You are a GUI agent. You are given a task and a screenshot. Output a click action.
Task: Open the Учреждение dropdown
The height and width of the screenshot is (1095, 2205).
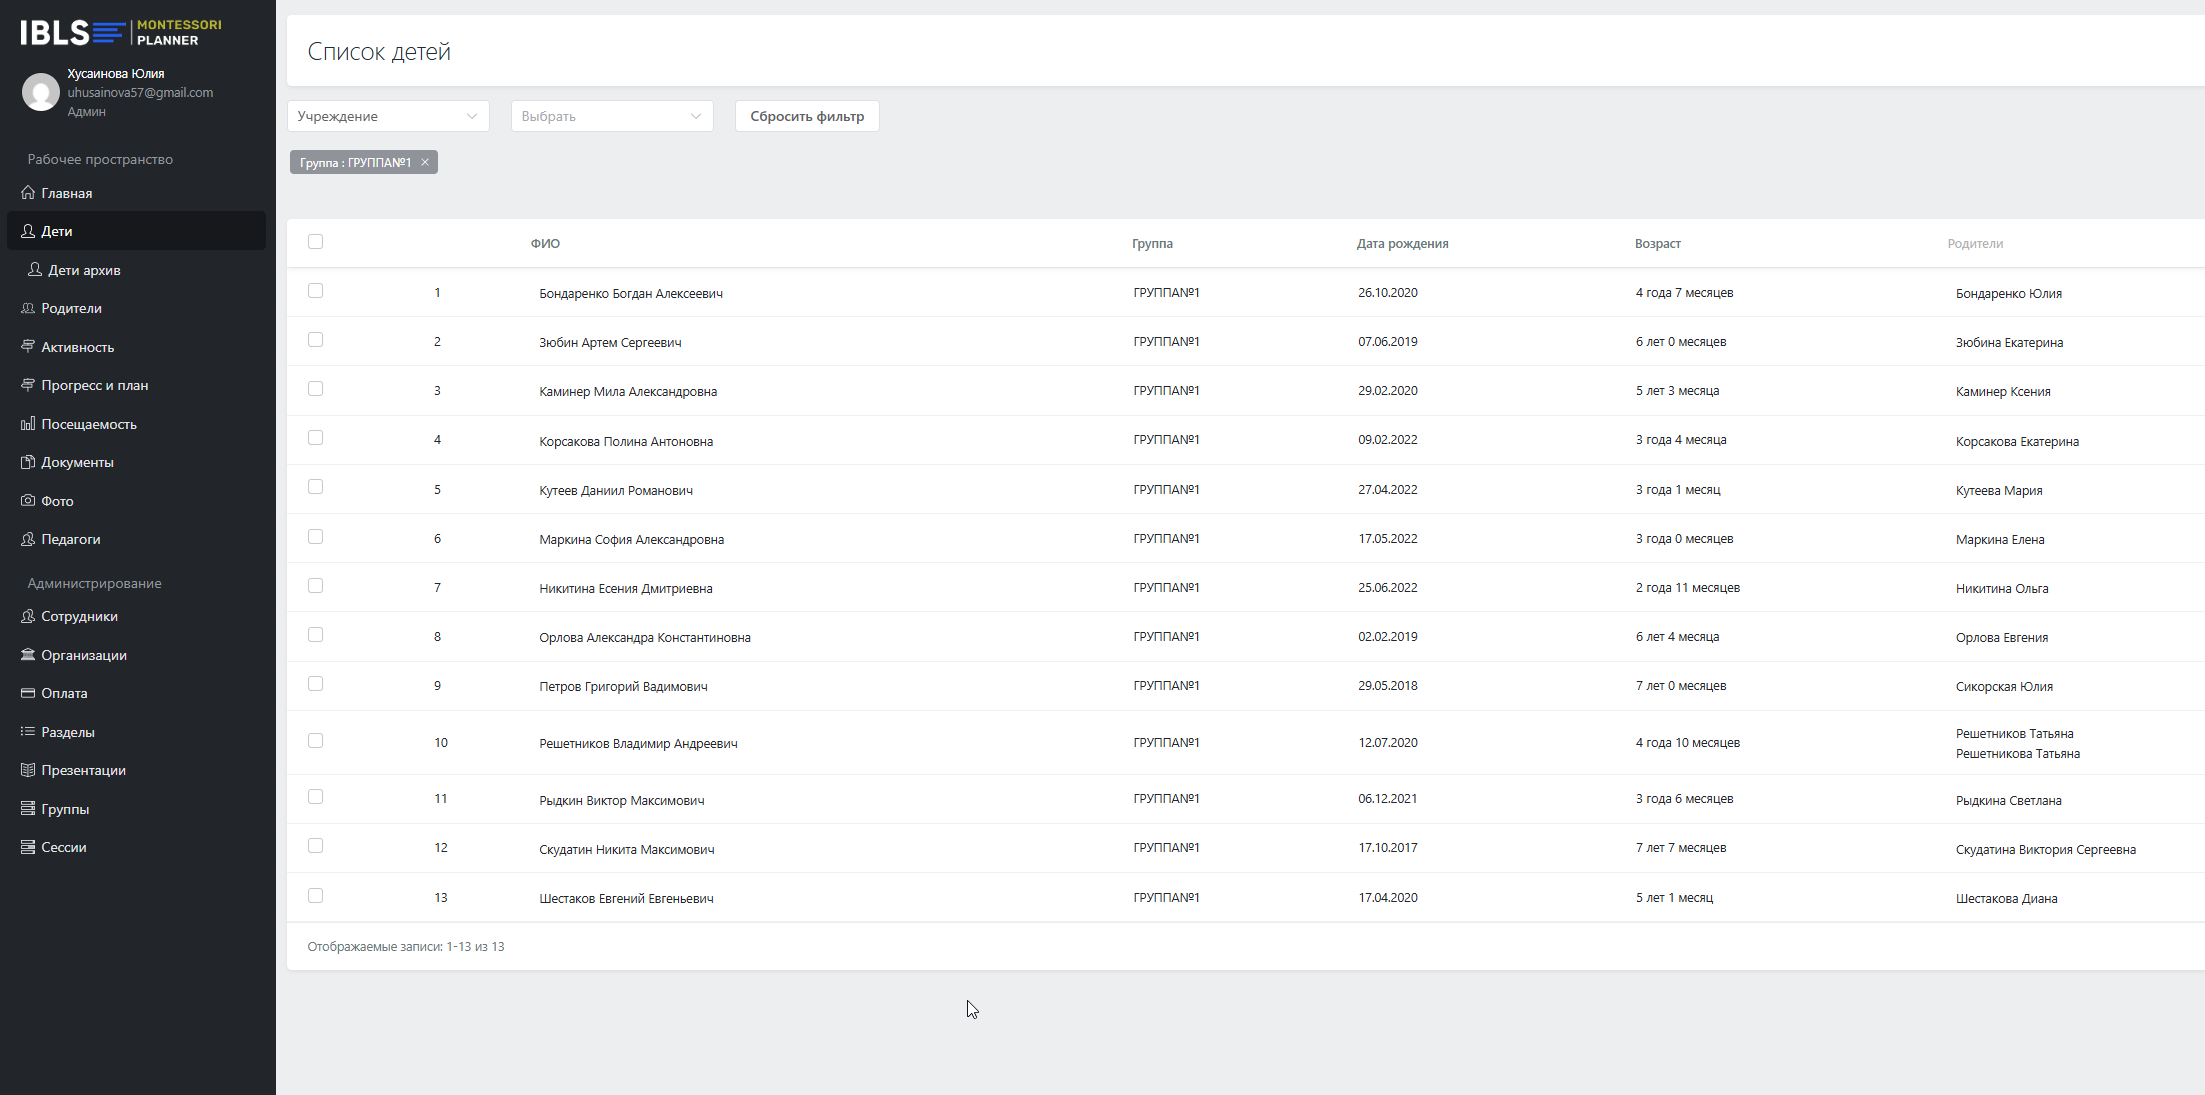(388, 116)
